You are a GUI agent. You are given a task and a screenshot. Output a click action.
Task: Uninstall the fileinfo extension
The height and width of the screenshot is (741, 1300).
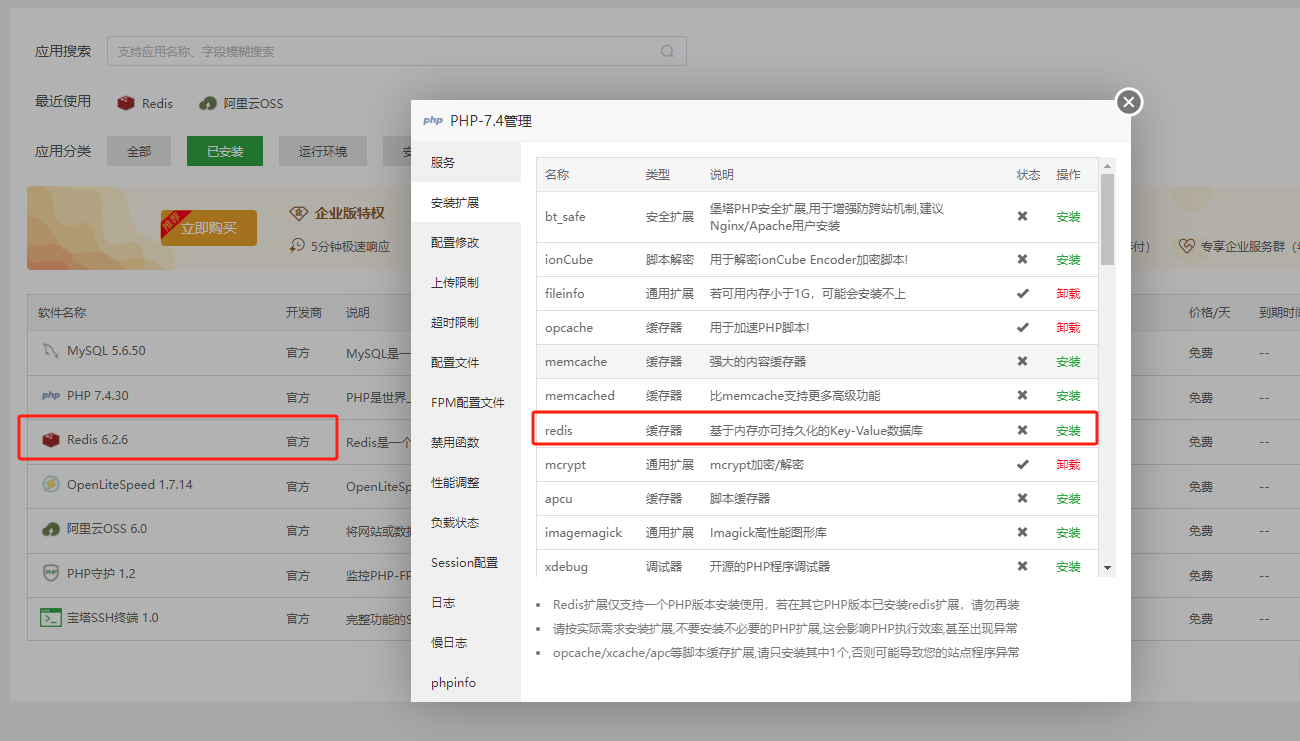(x=1068, y=294)
